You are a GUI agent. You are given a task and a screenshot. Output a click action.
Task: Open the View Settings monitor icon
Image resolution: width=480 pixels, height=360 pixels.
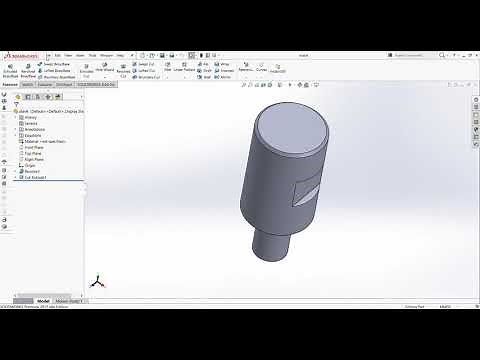coord(316,85)
